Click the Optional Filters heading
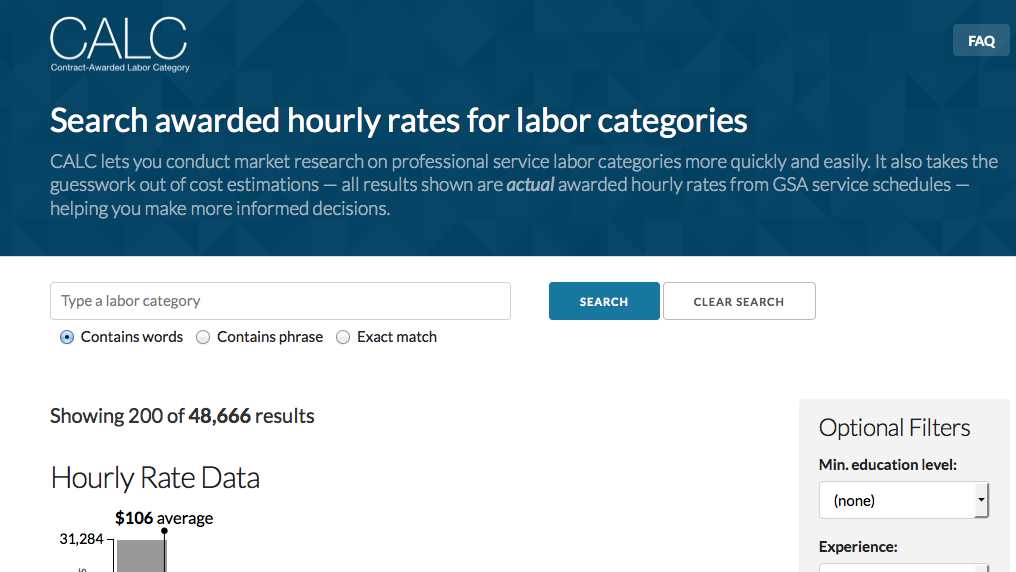The height and width of the screenshot is (572, 1016). [894, 428]
